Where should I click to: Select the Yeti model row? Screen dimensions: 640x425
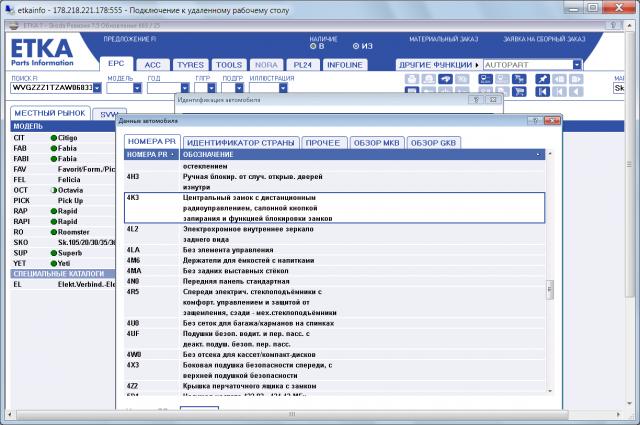[63, 263]
